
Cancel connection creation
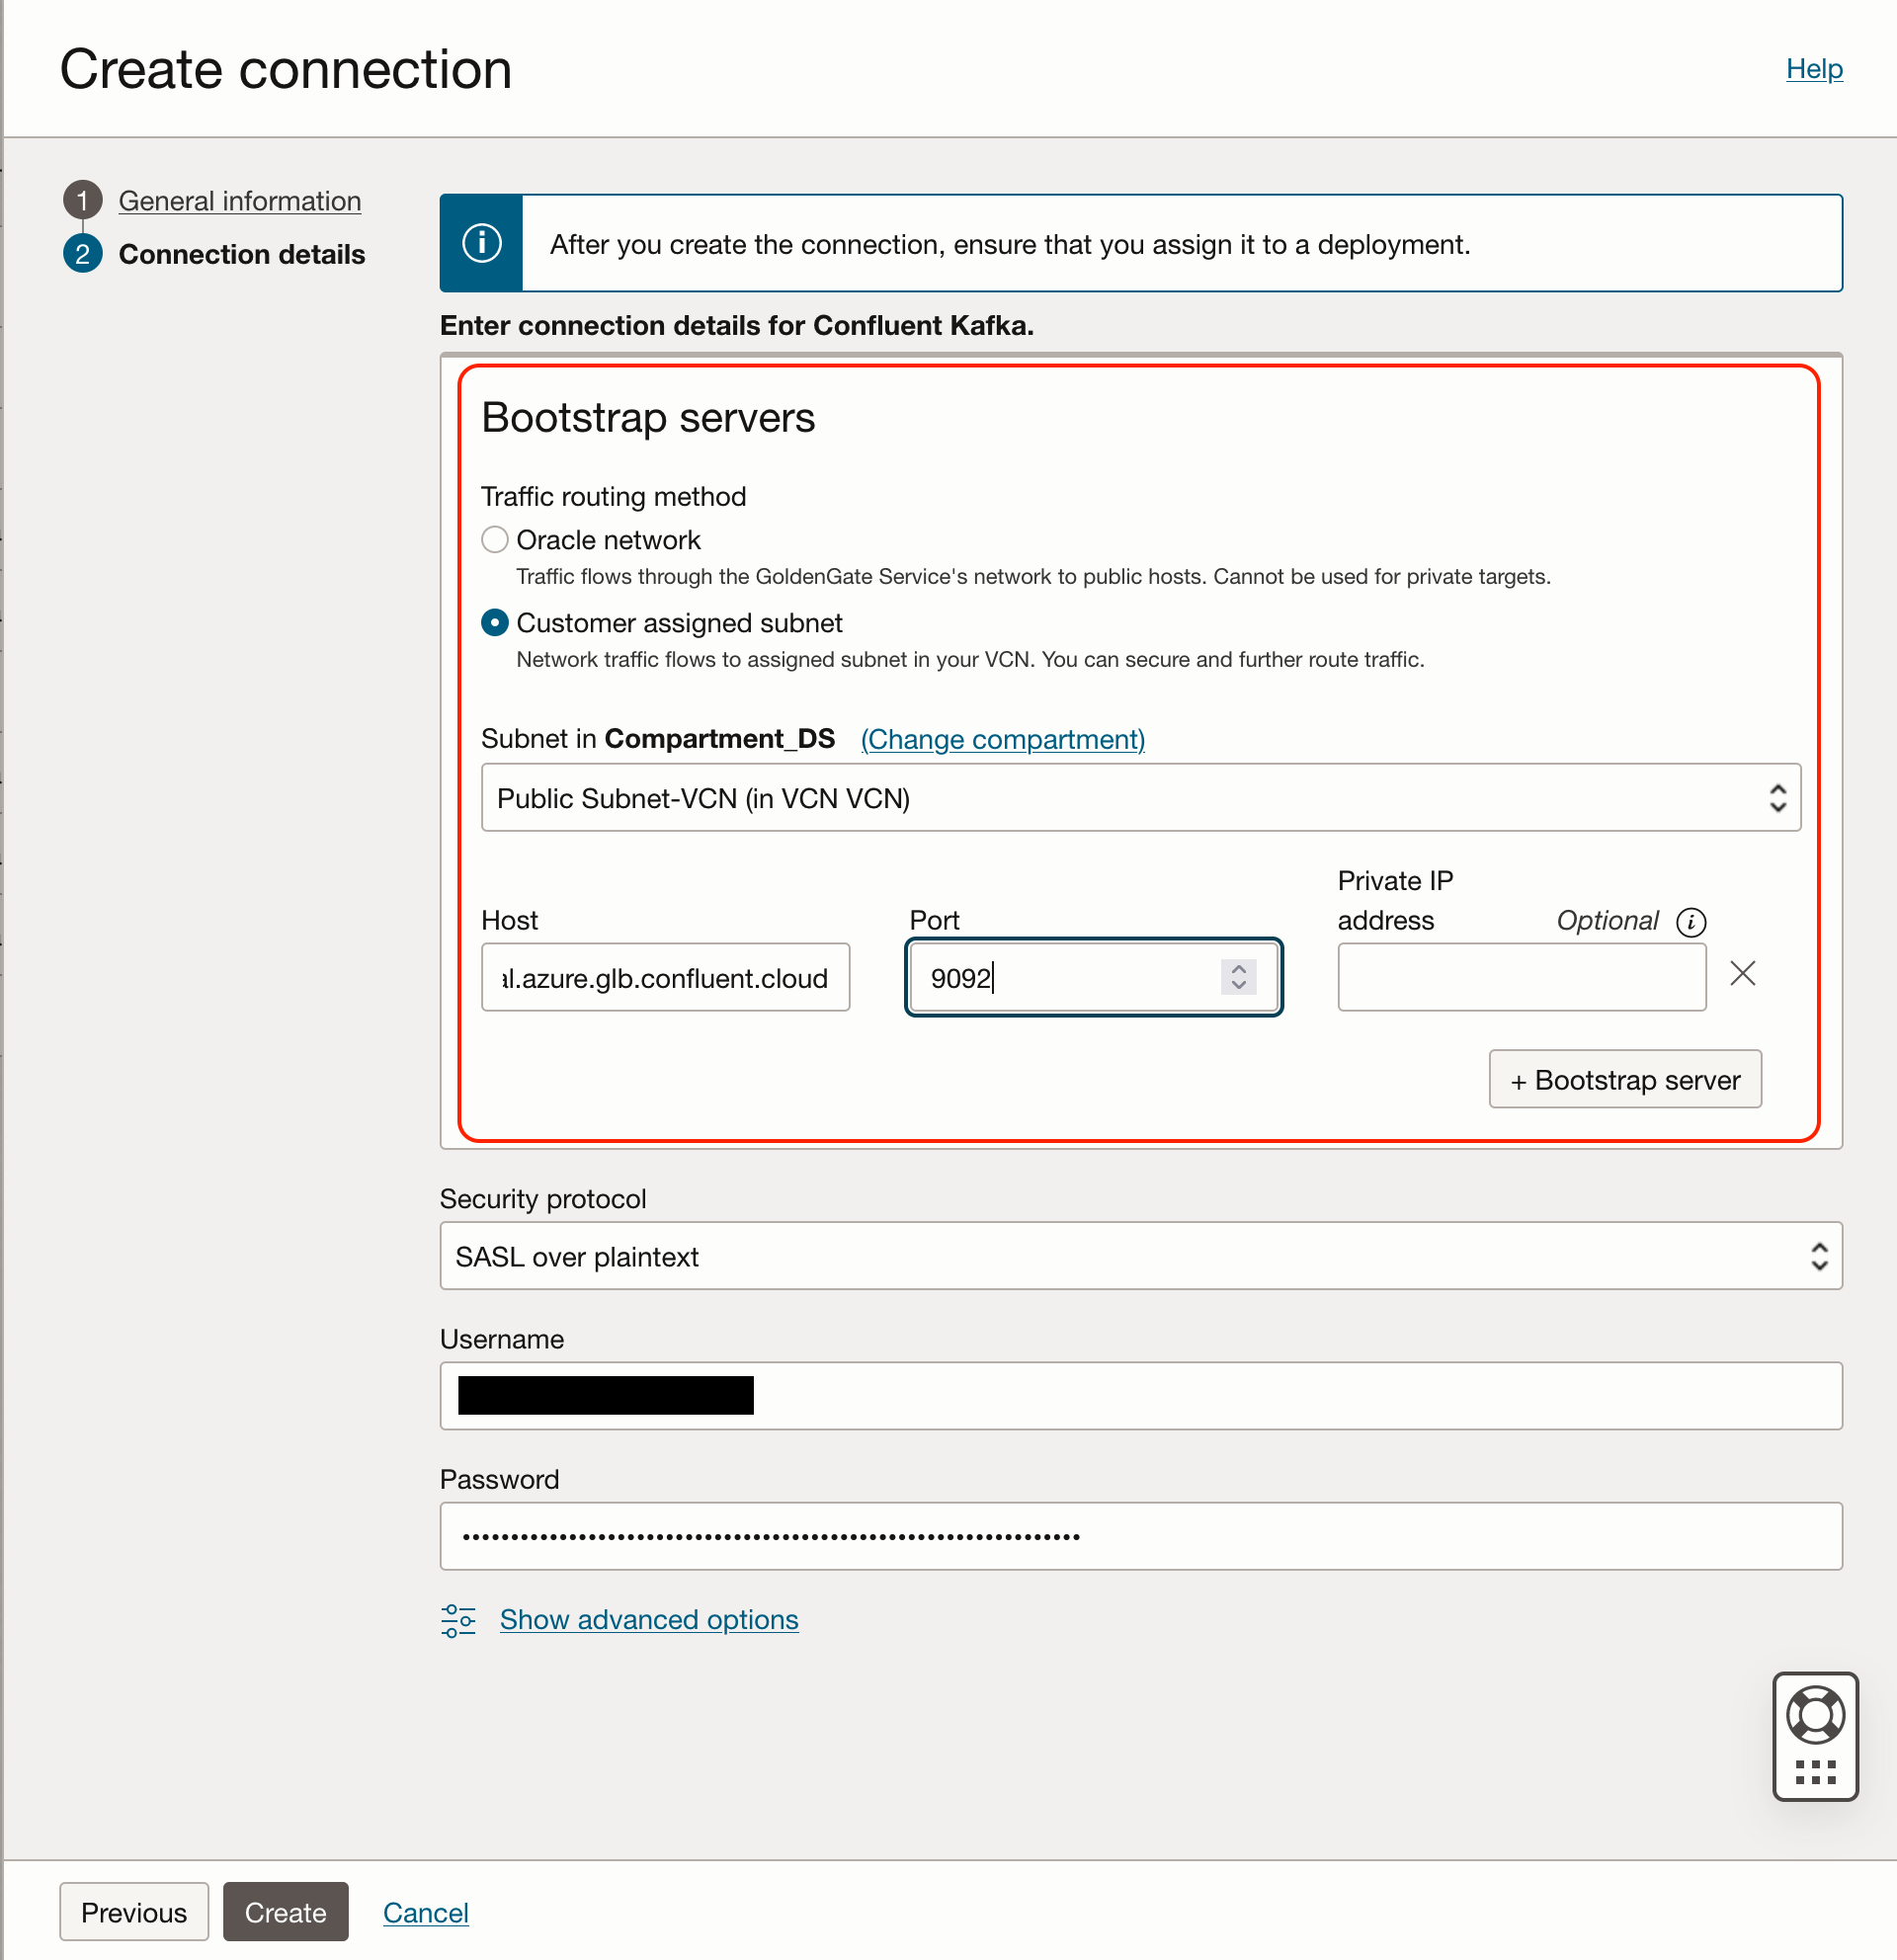pos(426,1912)
